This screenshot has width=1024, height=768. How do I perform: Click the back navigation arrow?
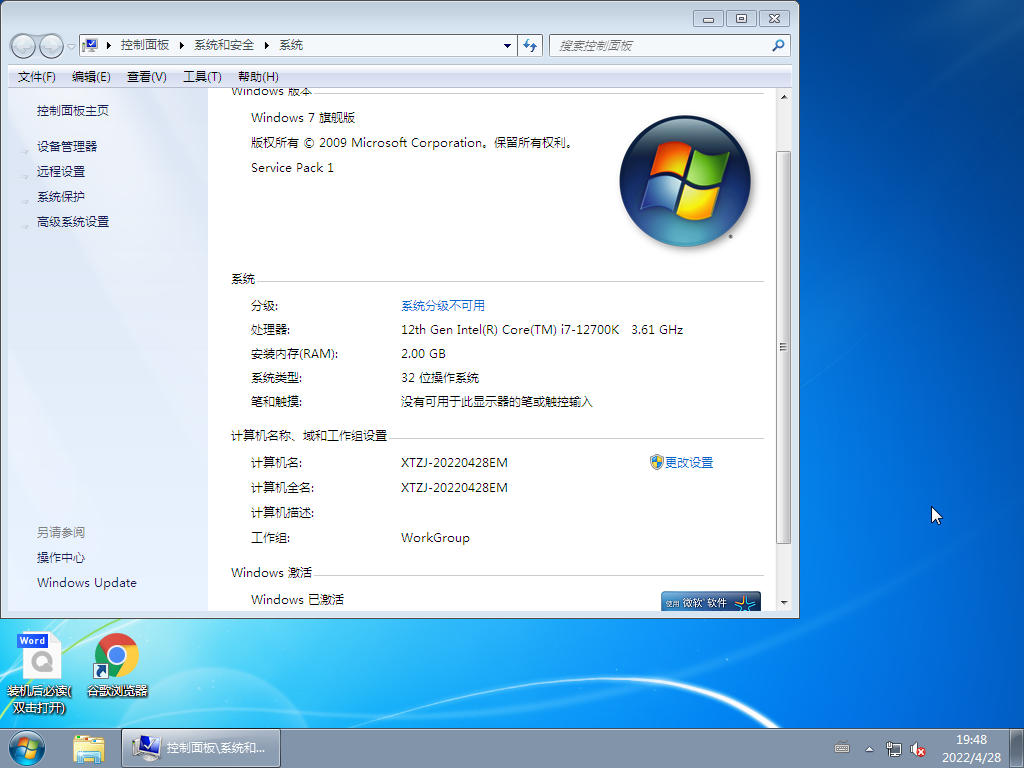click(x=20, y=45)
